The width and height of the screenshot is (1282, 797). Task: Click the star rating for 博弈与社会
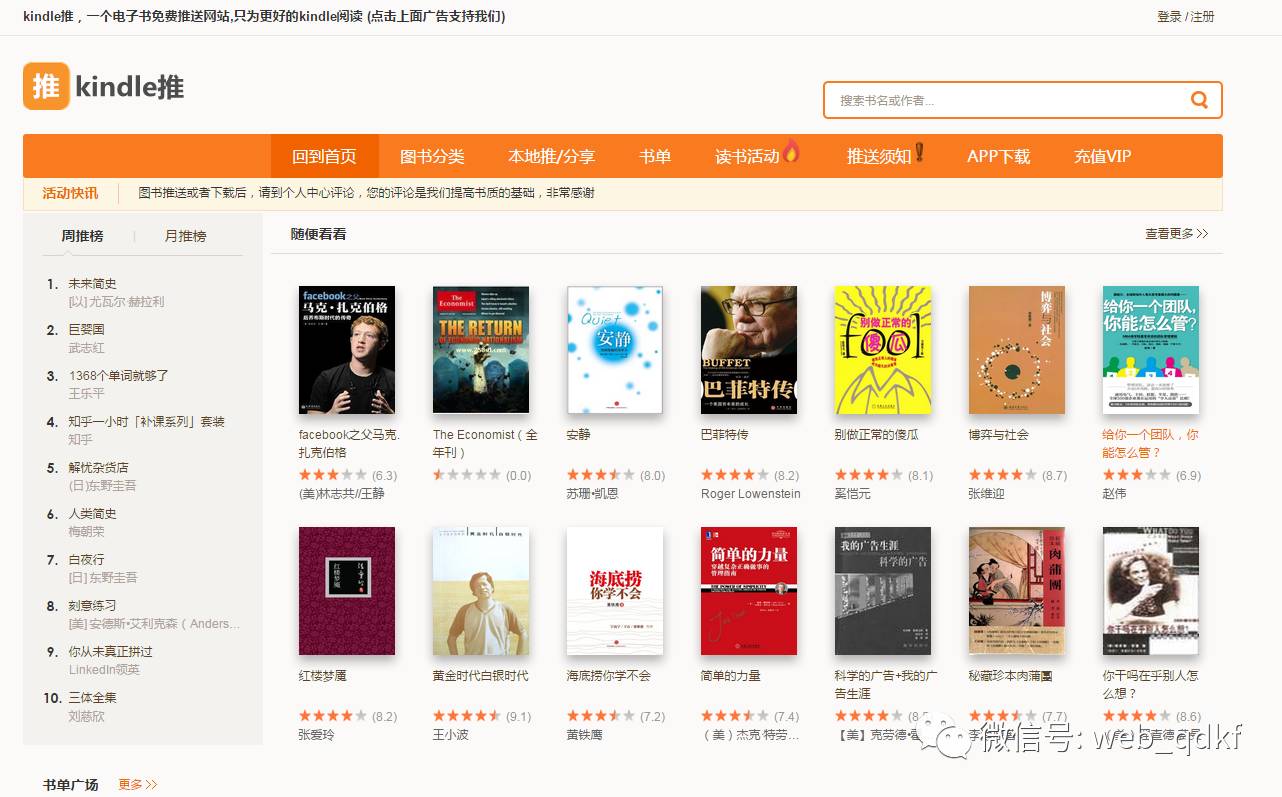[x=1003, y=475]
